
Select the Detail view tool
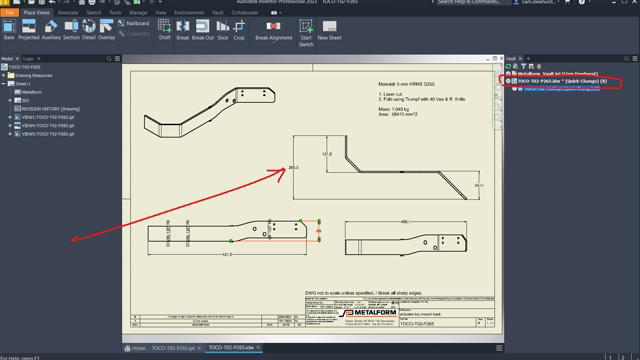pos(89,30)
